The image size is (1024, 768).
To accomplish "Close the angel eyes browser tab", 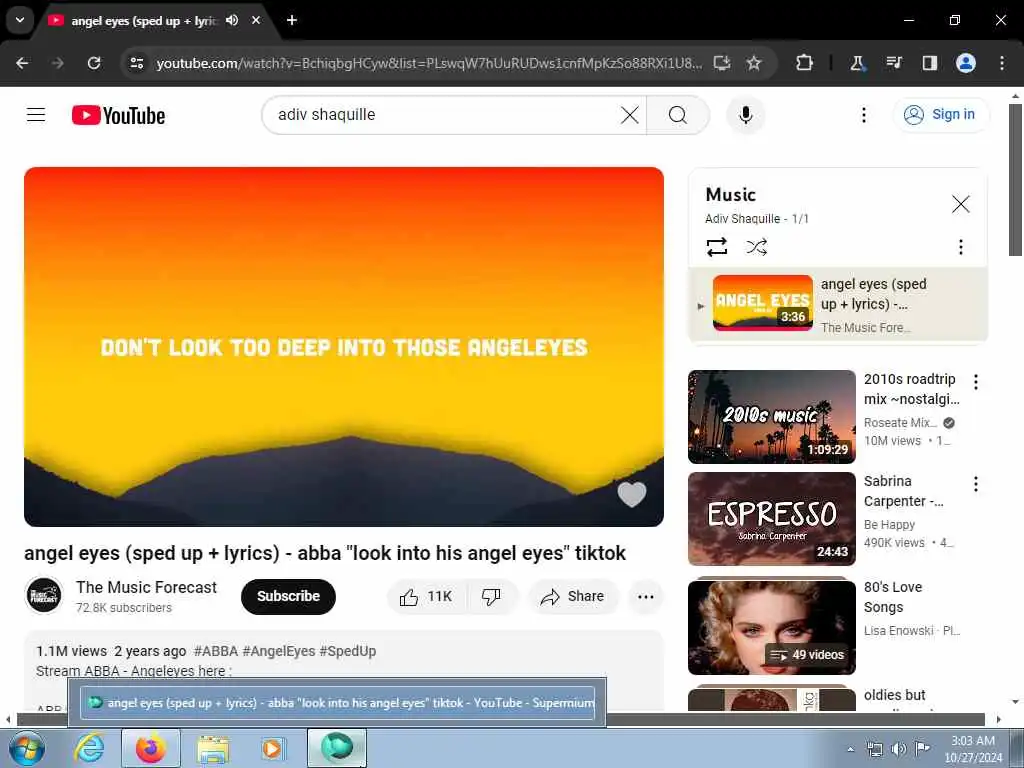I will coord(256,20).
